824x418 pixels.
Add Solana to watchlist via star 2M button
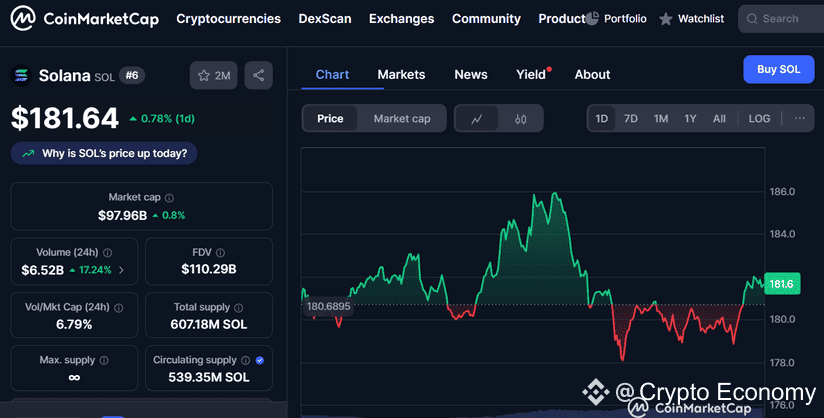213,75
